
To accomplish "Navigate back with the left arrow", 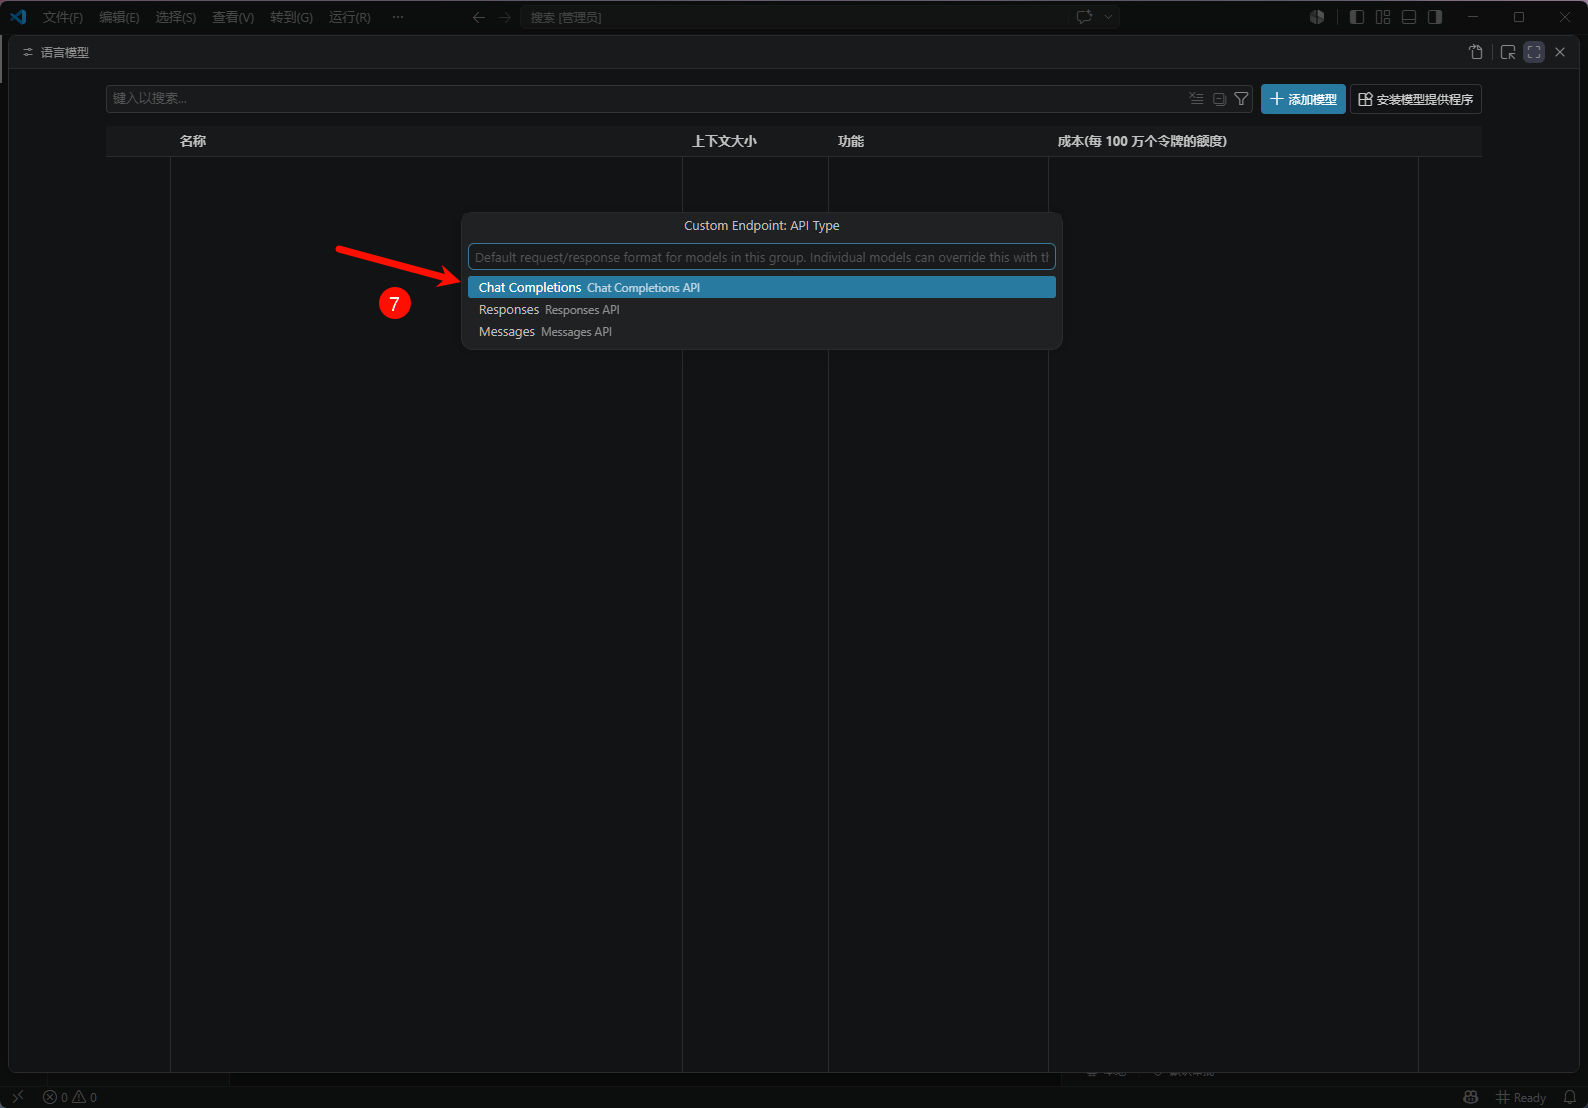I will tap(479, 17).
